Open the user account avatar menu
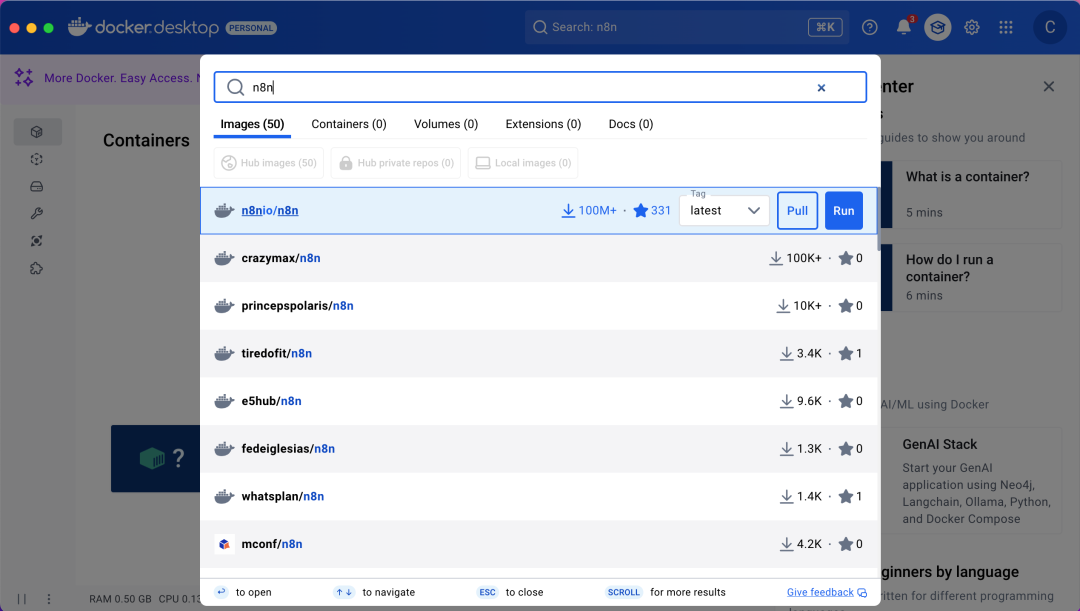Screen dimensions: 1080x611 [1049, 27]
